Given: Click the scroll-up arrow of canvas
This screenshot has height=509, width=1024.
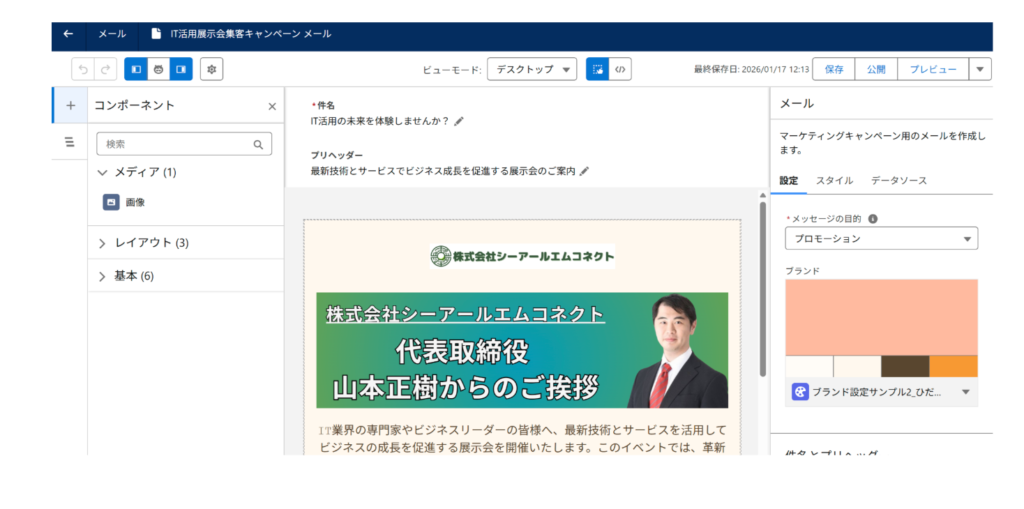Looking at the screenshot, I should click(761, 195).
